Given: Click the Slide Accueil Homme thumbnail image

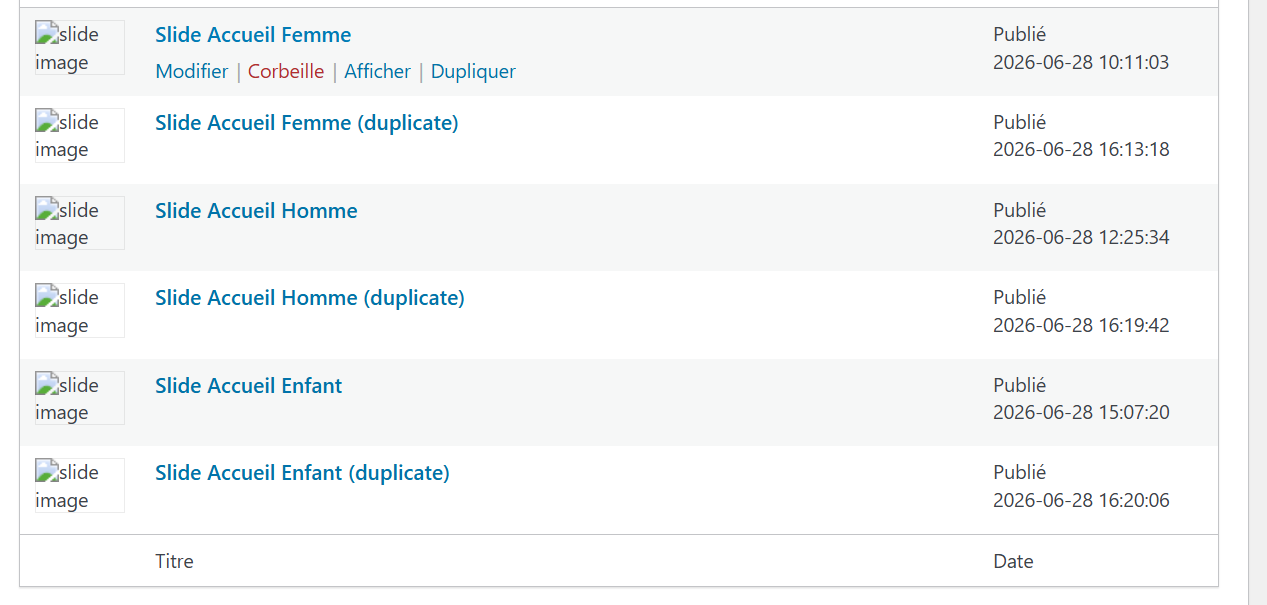Looking at the screenshot, I should (x=80, y=223).
